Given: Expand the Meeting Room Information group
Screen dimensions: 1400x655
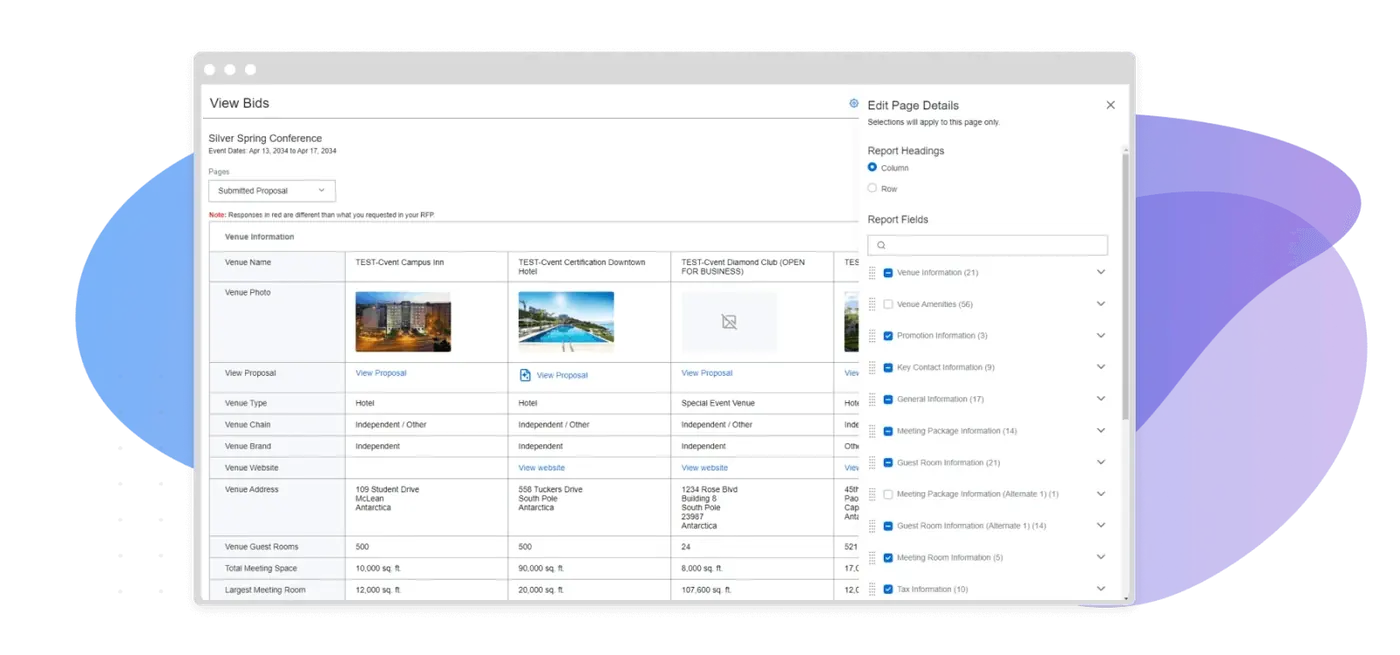Looking at the screenshot, I should click(1101, 557).
